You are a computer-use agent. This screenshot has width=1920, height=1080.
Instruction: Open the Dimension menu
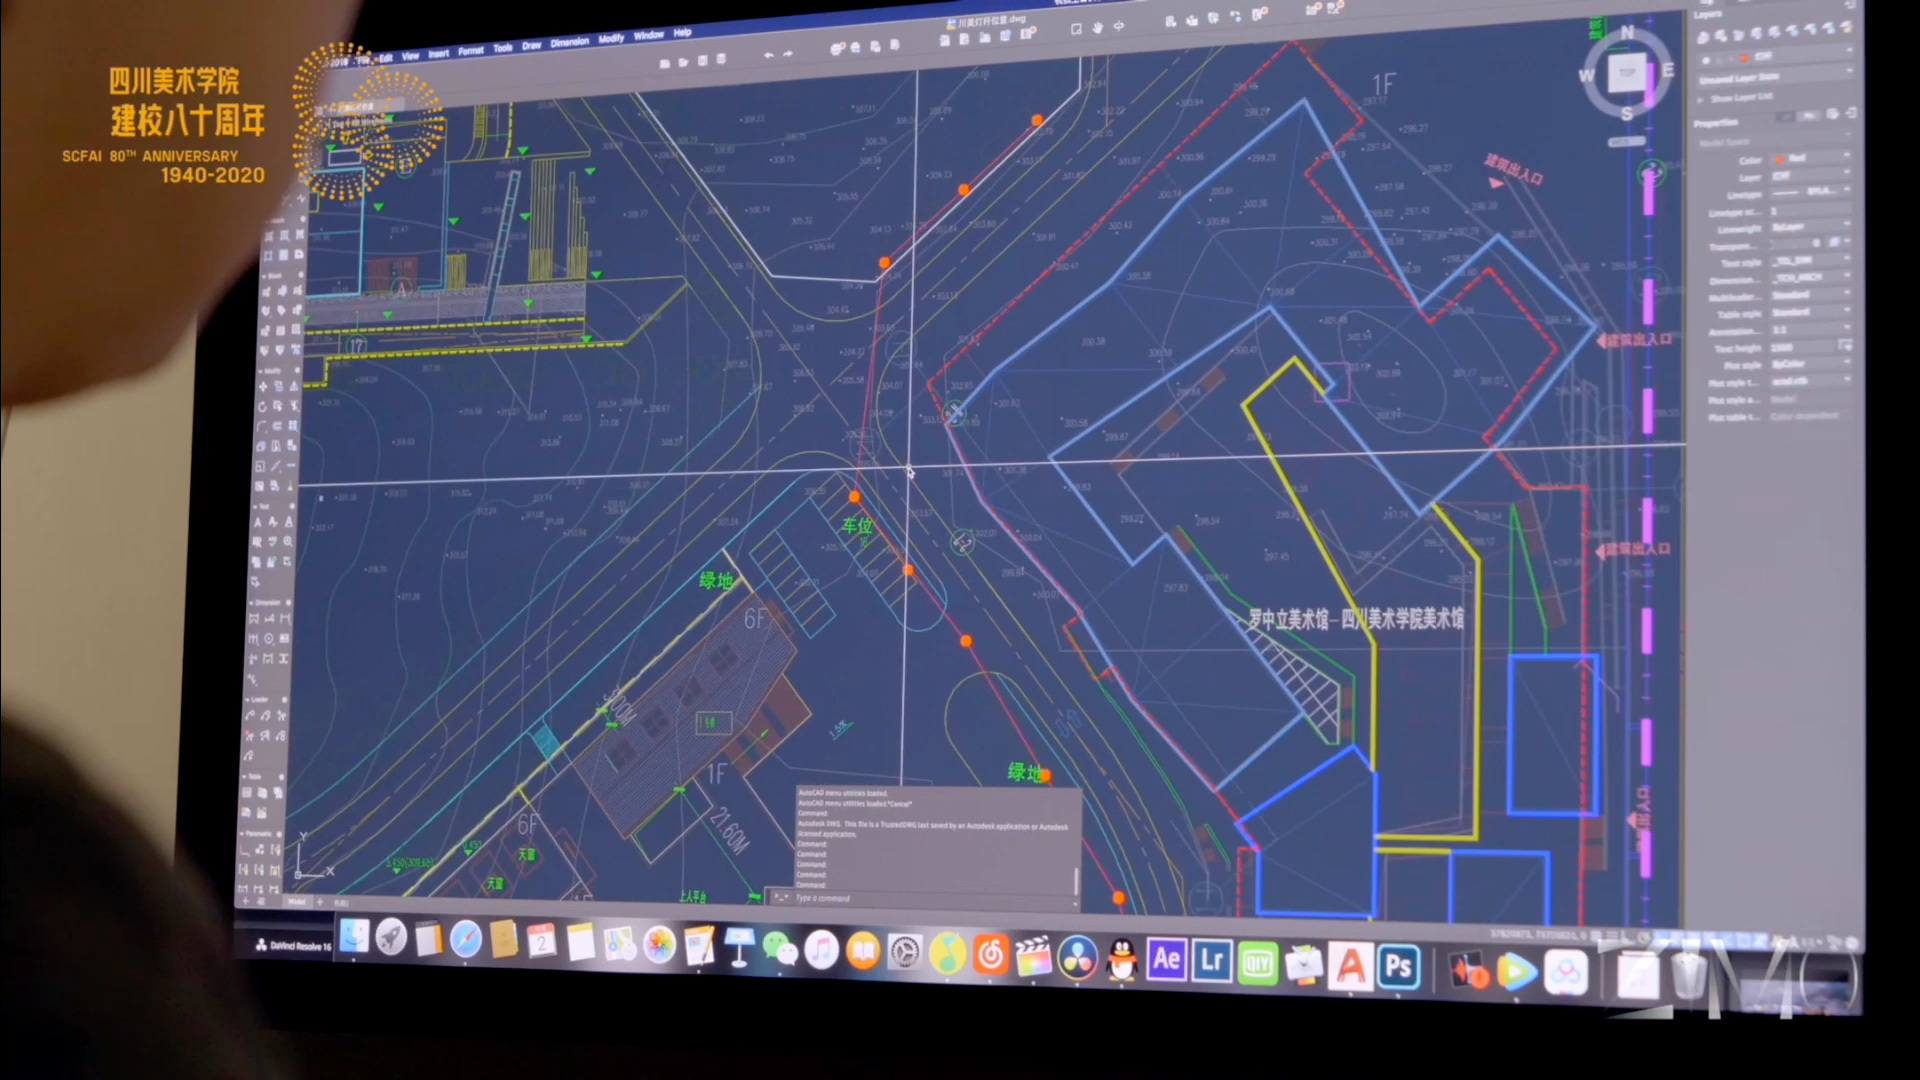[x=569, y=42]
